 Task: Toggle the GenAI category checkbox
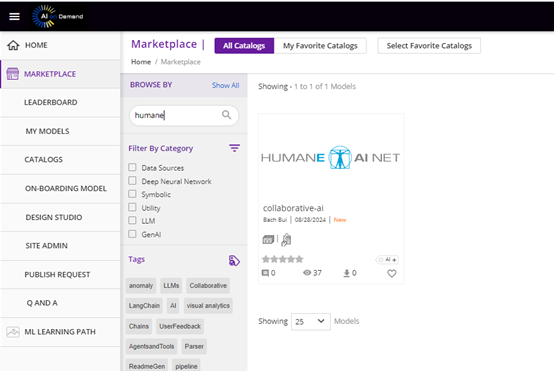point(132,234)
